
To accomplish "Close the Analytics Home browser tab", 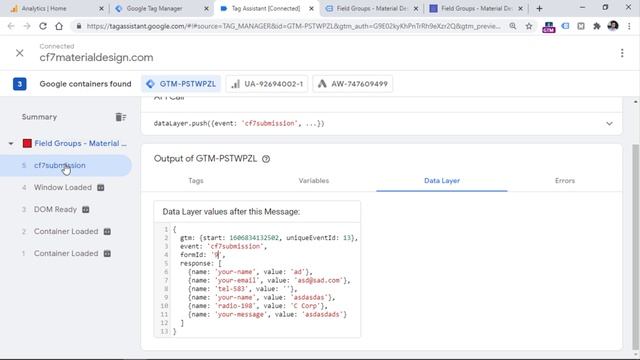I will click(101, 8).
